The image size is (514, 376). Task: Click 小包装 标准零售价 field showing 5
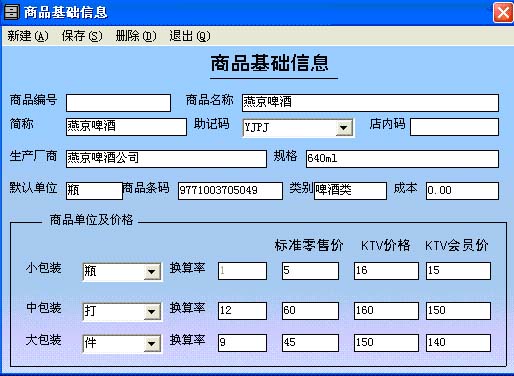click(x=310, y=271)
